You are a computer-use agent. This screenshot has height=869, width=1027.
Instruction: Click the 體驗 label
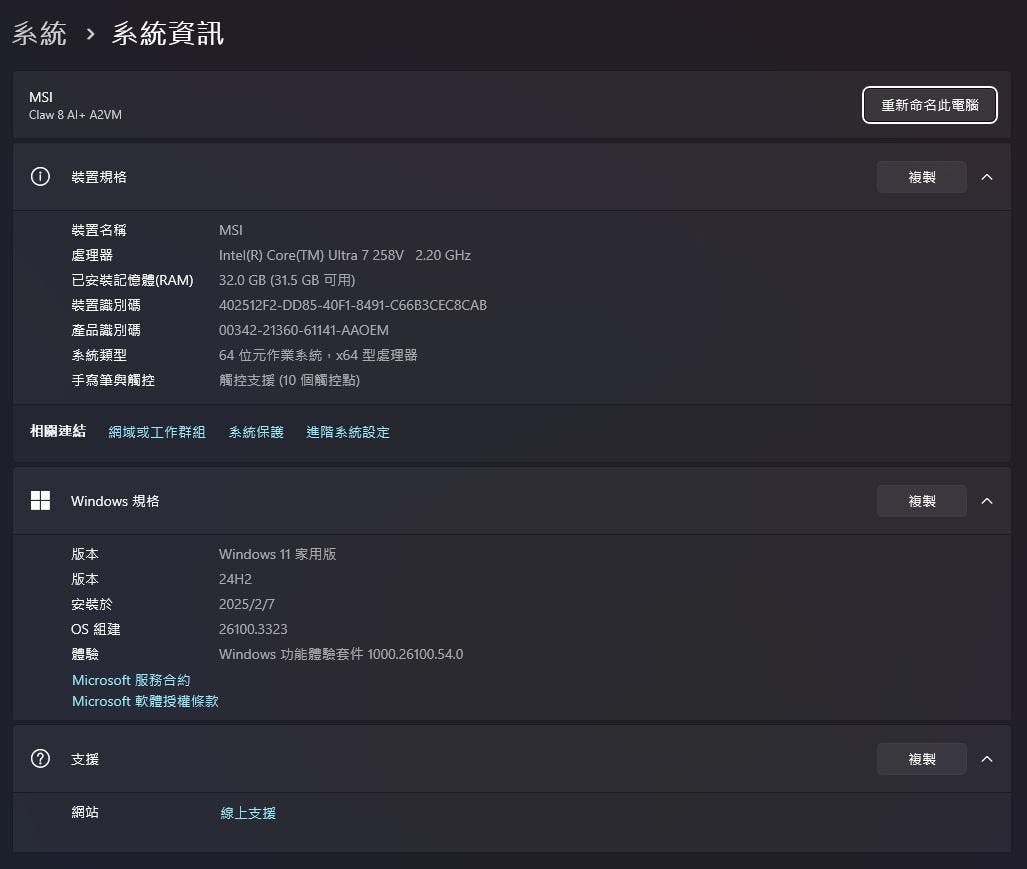coord(85,654)
